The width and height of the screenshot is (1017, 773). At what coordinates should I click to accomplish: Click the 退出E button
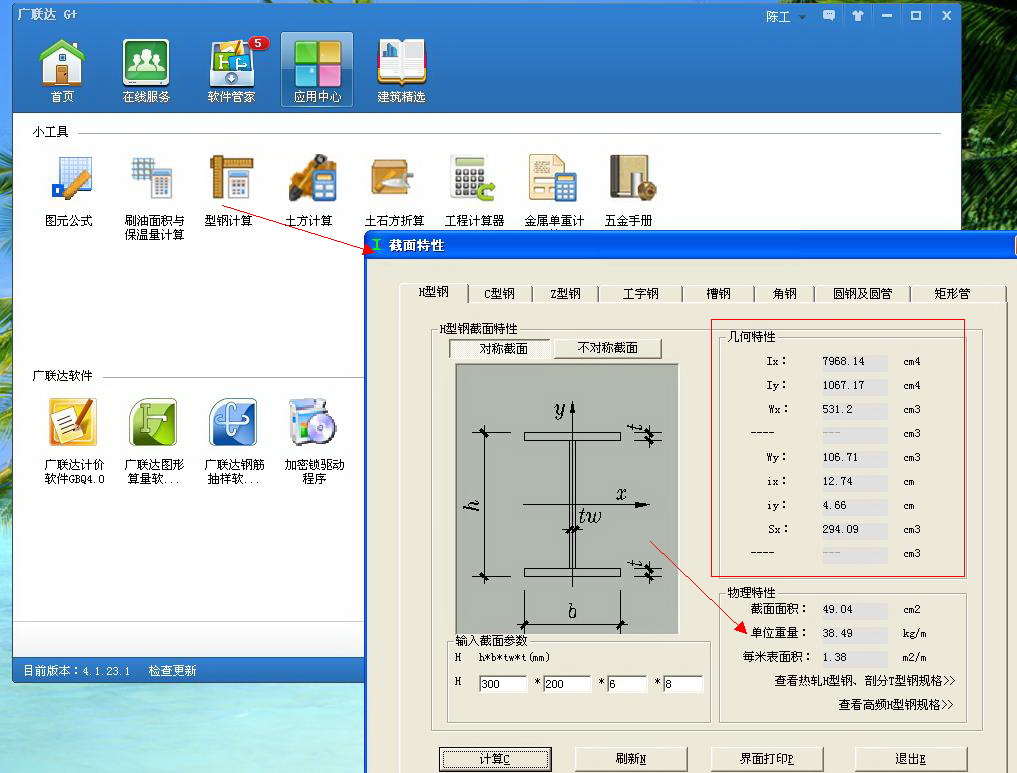[x=911, y=759]
